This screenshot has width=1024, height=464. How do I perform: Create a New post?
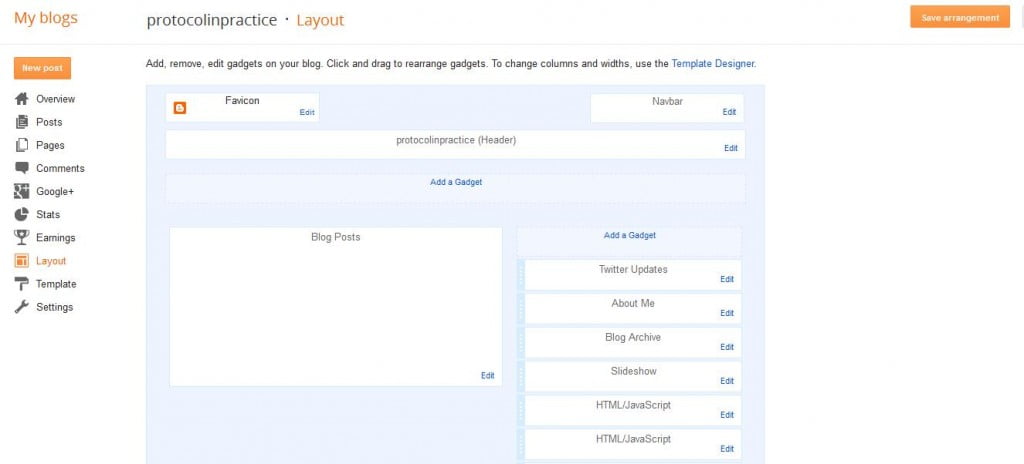42,68
